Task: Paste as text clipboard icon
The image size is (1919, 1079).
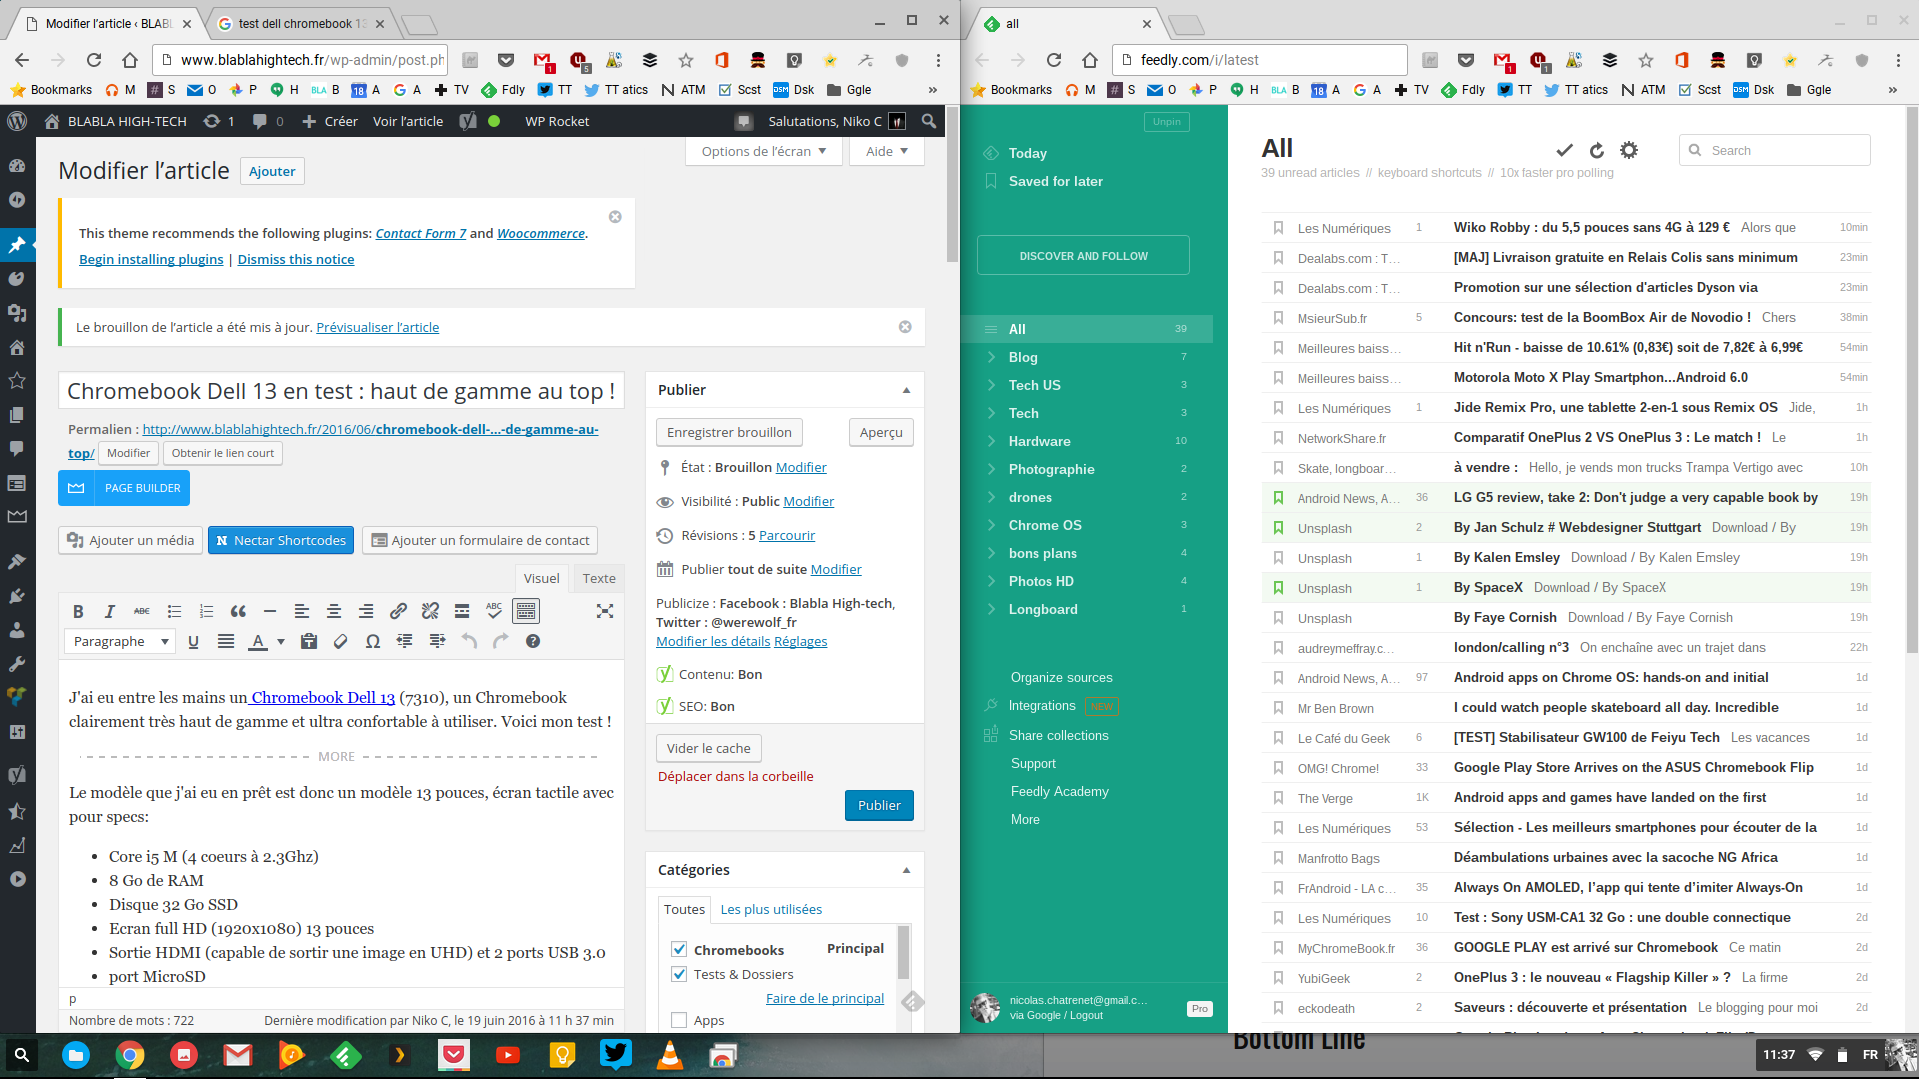Action: [x=309, y=642]
